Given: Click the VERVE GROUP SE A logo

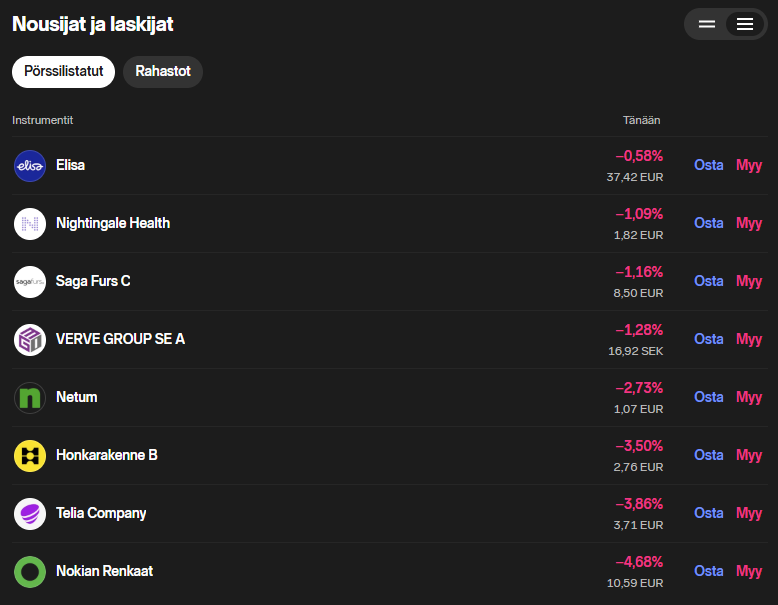Looking at the screenshot, I should 30,340.
